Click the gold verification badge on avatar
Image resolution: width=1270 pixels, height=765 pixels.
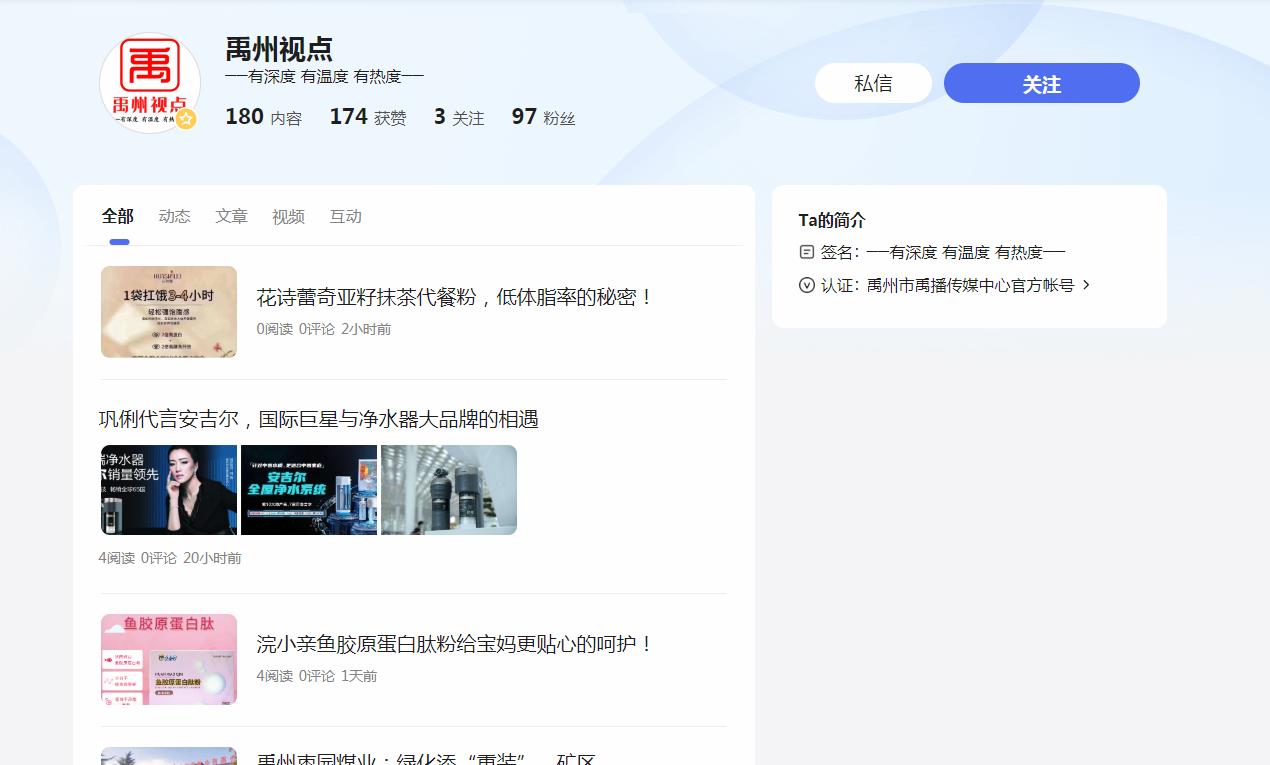click(x=186, y=119)
